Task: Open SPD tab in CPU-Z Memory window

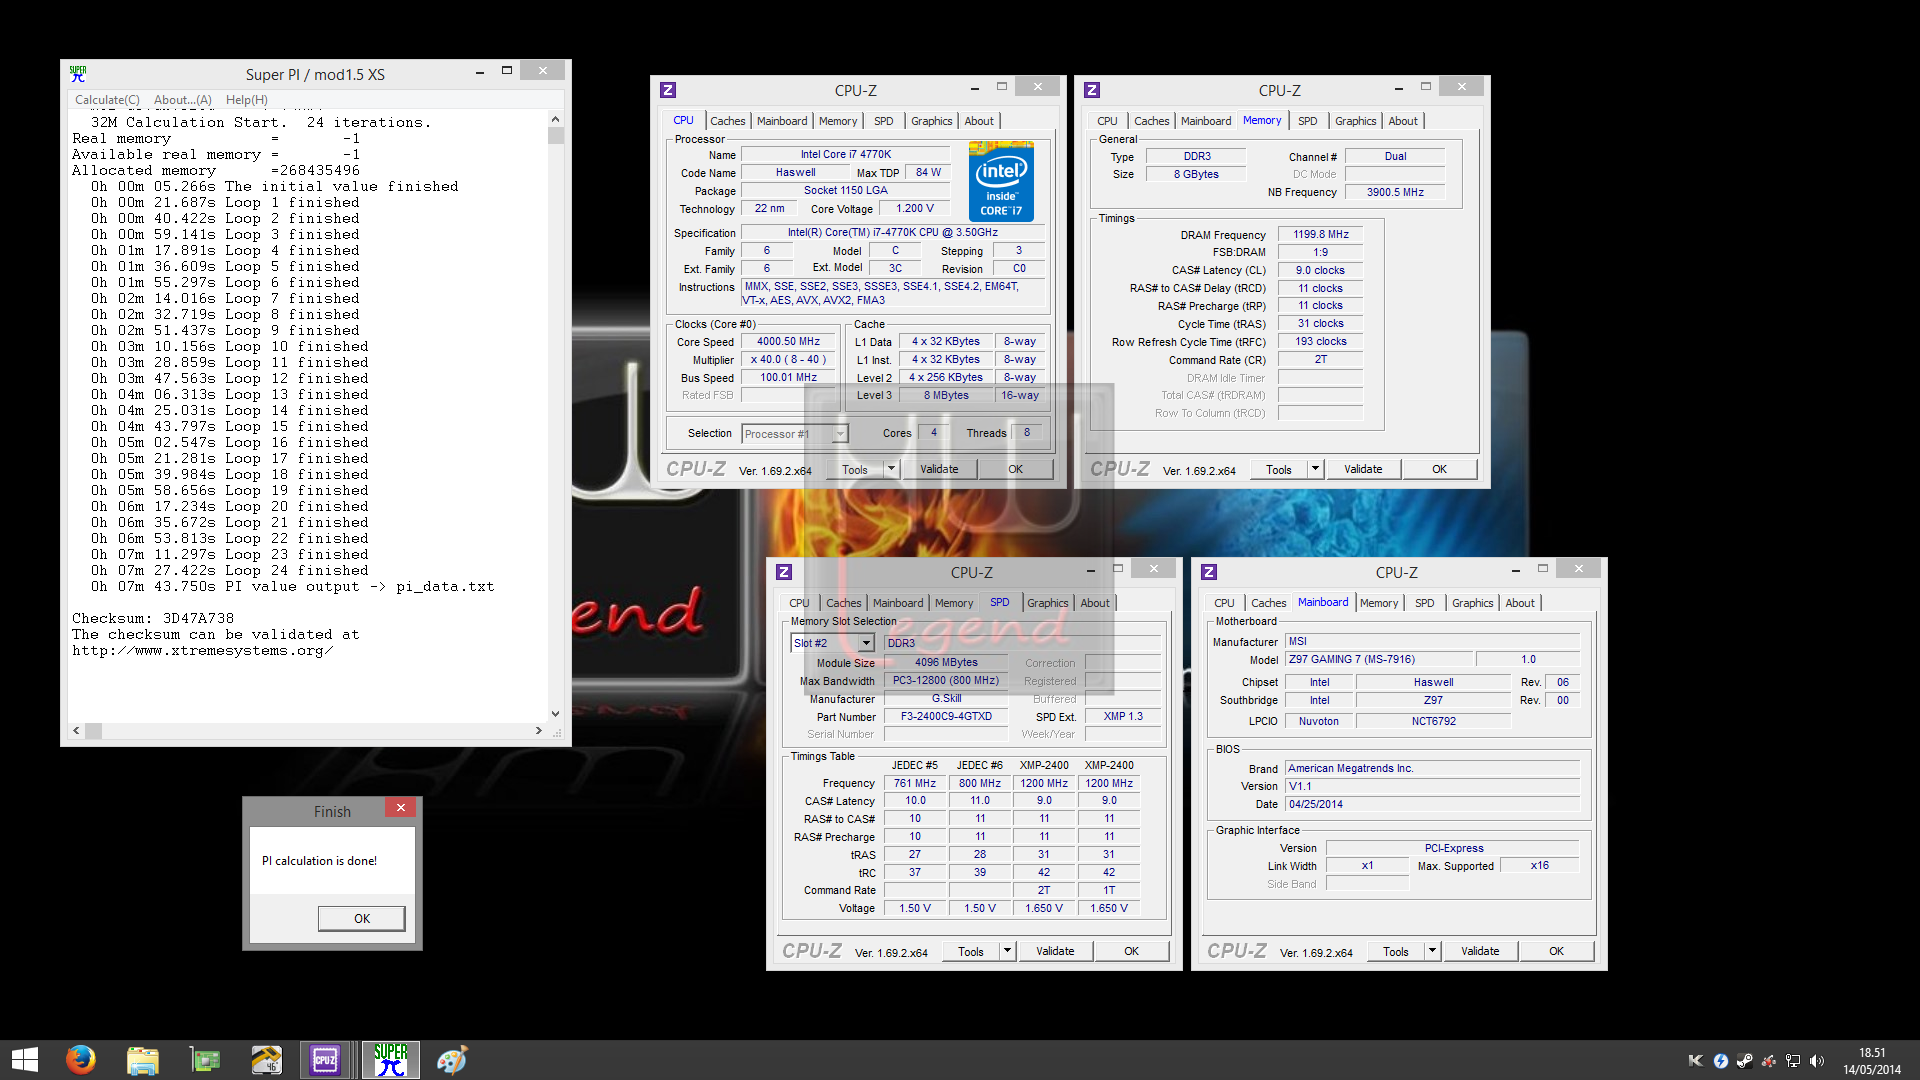Action: click(x=1308, y=121)
